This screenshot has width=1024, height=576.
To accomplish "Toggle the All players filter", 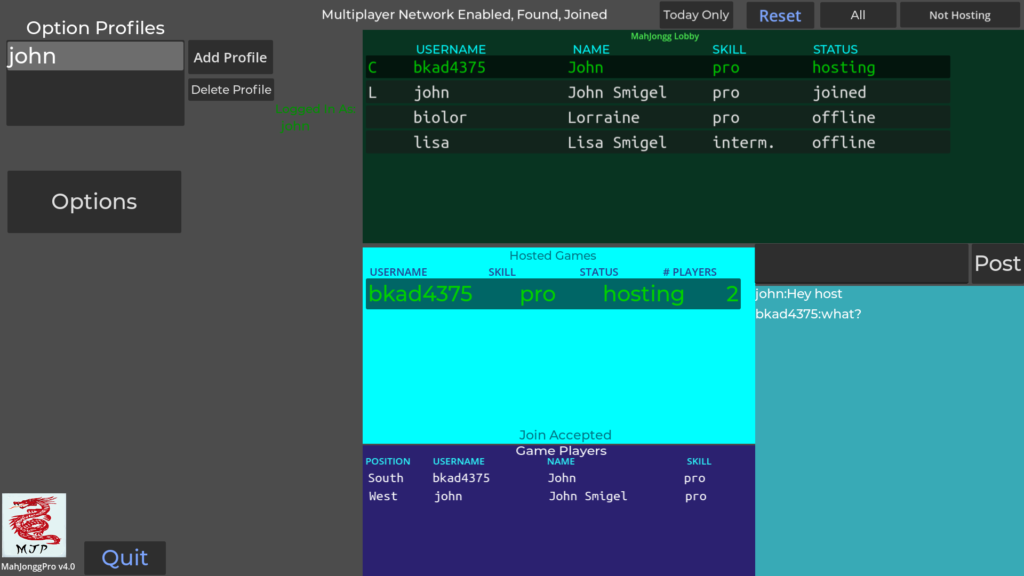I will [858, 15].
